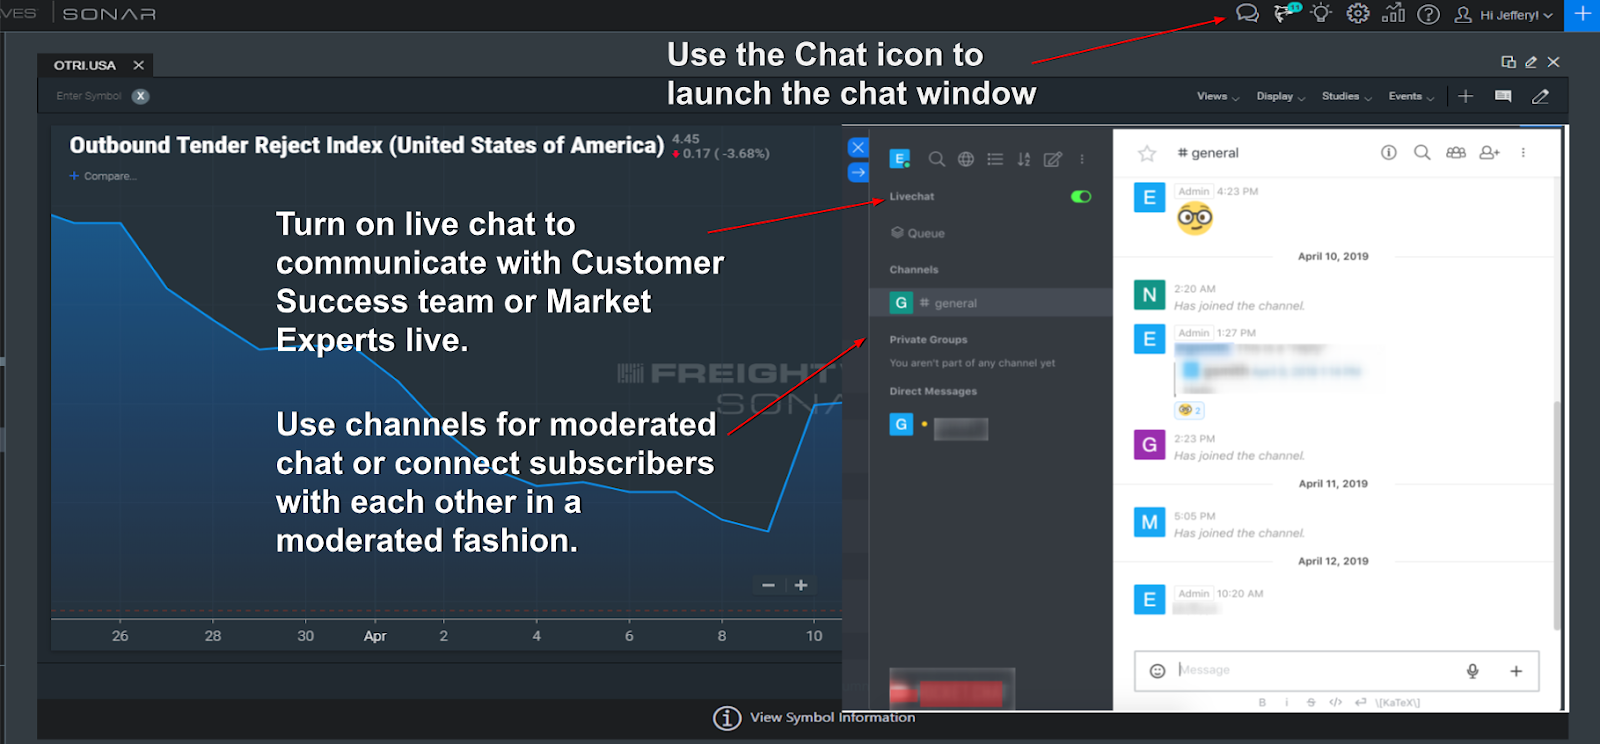
Task: Apply strikethrough formatting under the message box
Action: pos(1311,702)
